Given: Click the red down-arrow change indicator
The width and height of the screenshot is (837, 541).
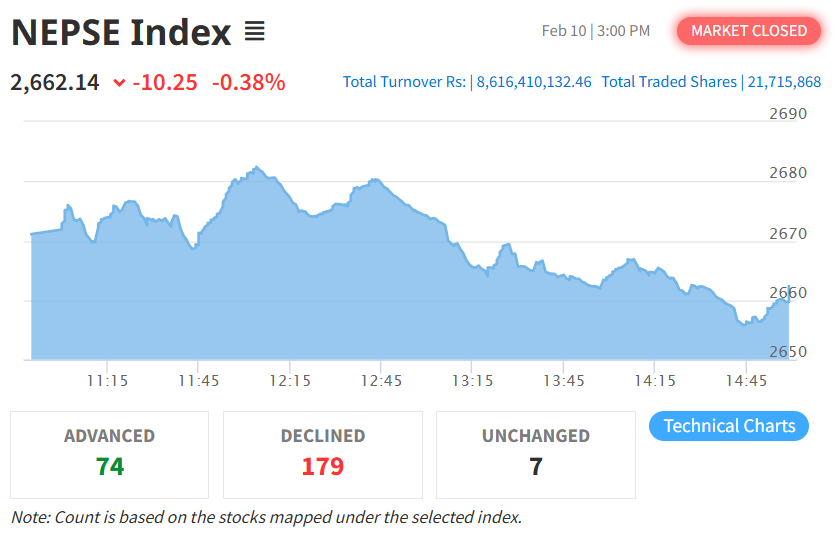Looking at the screenshot, I should pos(120,83).
